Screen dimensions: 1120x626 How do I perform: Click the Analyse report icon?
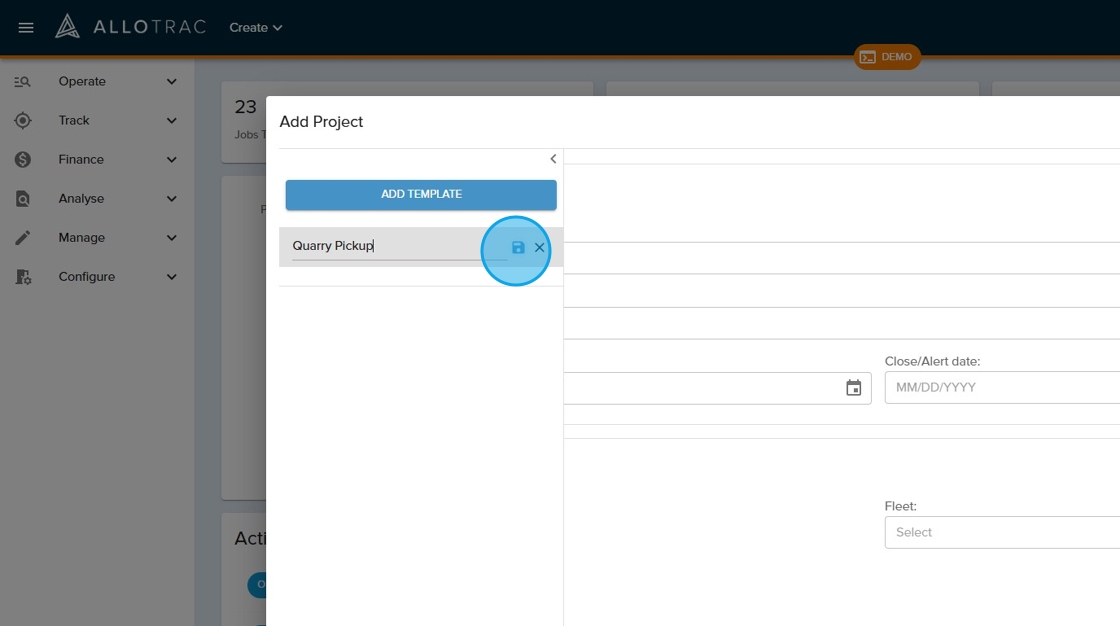pyautogui.click(x=23, y=199)
